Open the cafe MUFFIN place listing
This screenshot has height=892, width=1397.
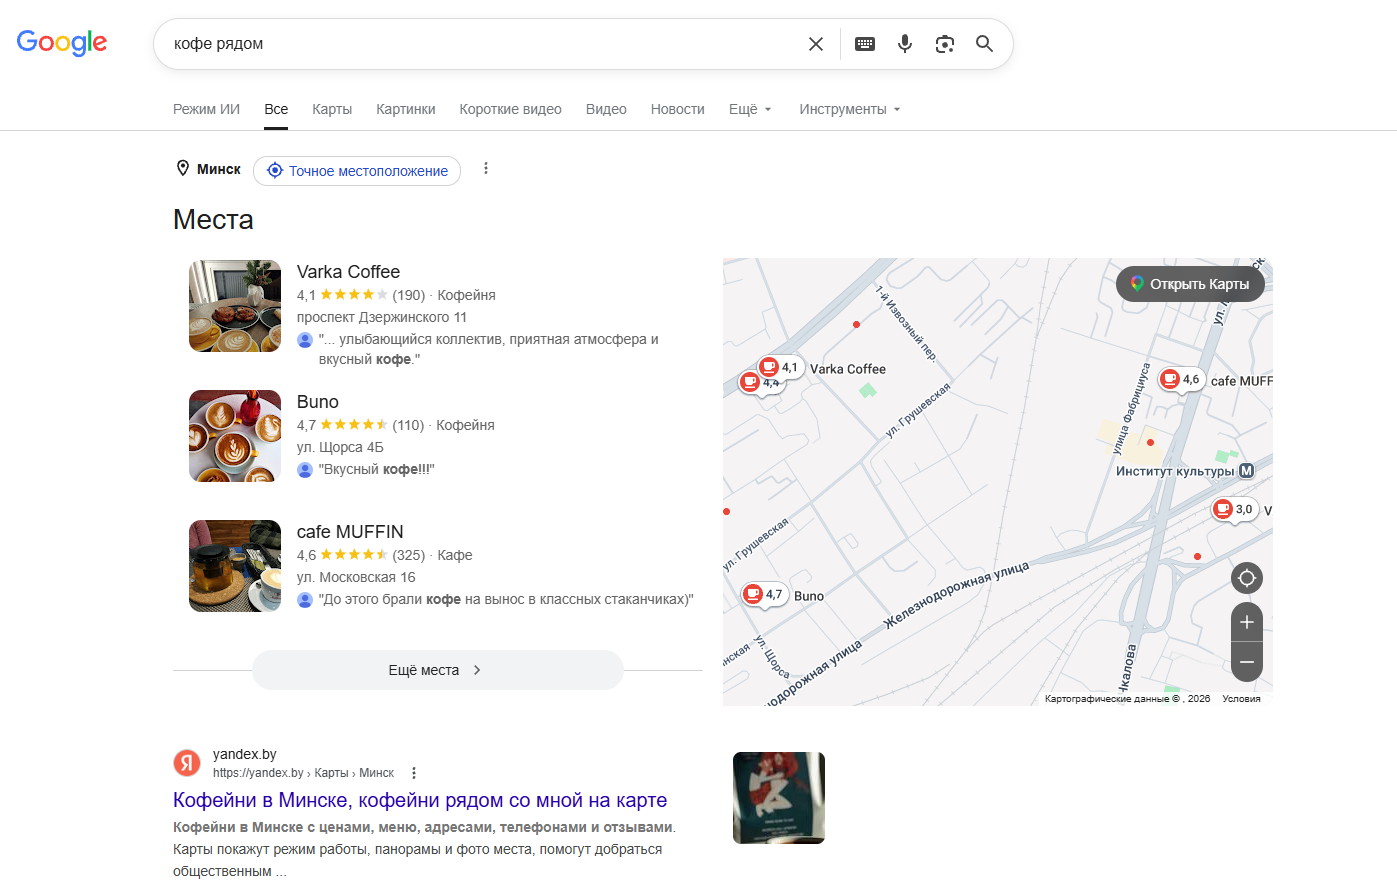[350, 532]
